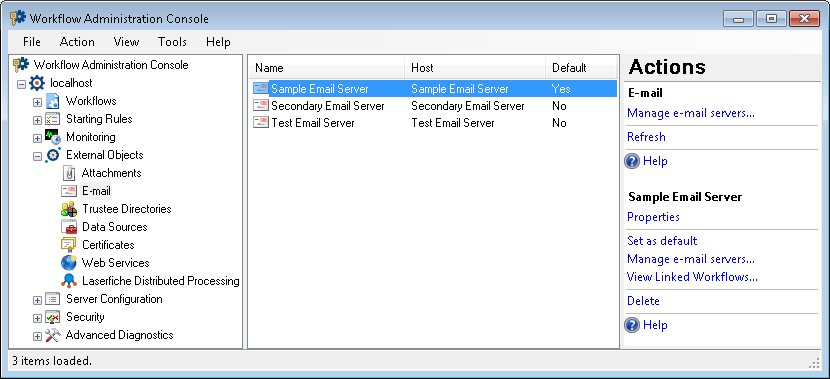Click the Refresh action link
The height and width of the screenshot is (379, 830).
[x=646, y=137]
